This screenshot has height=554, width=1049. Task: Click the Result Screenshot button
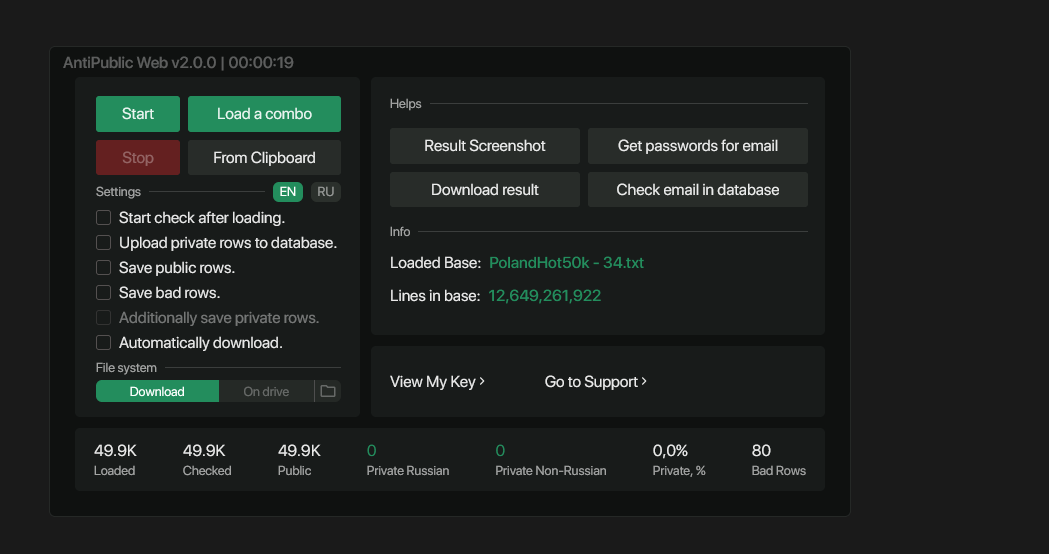485,146
